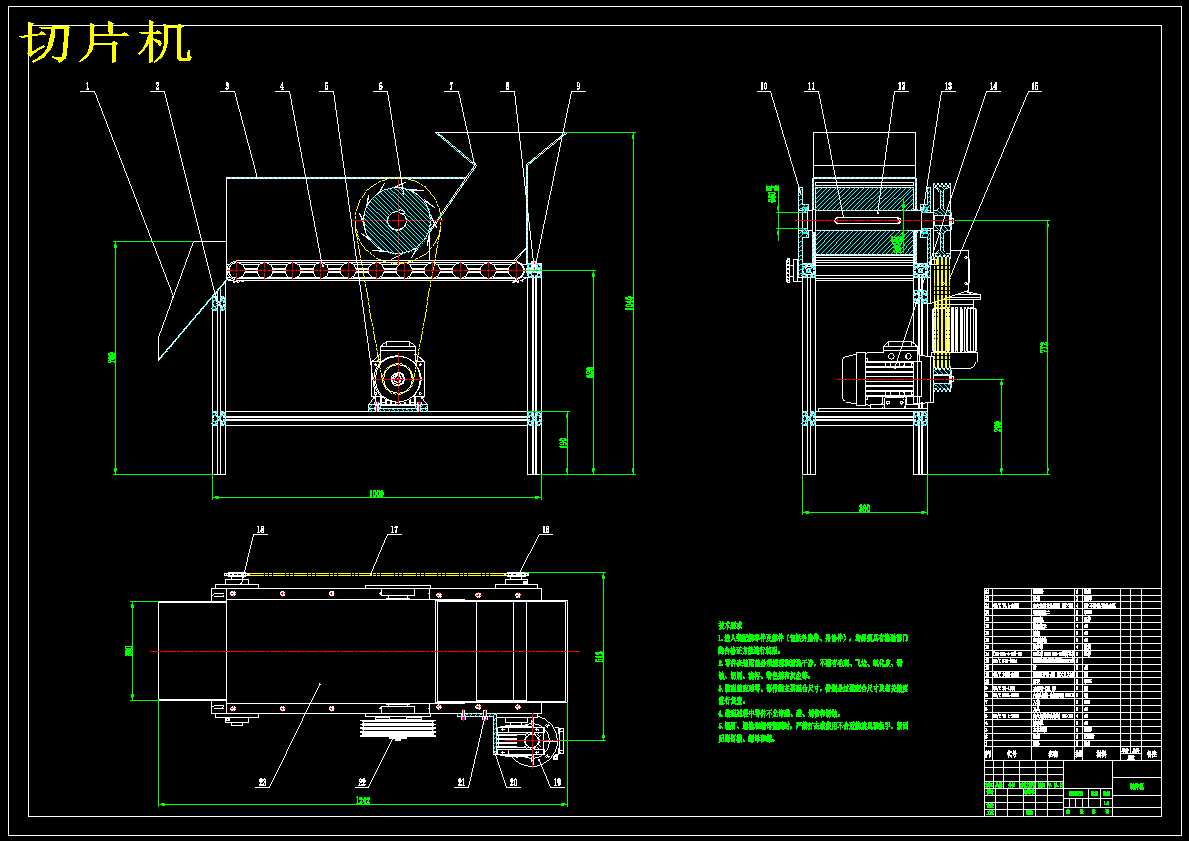Viewport: 1189px width, 841px height.
Task: Select the slotted keyway on side-view shaft
Action: (x=867, y=221)
